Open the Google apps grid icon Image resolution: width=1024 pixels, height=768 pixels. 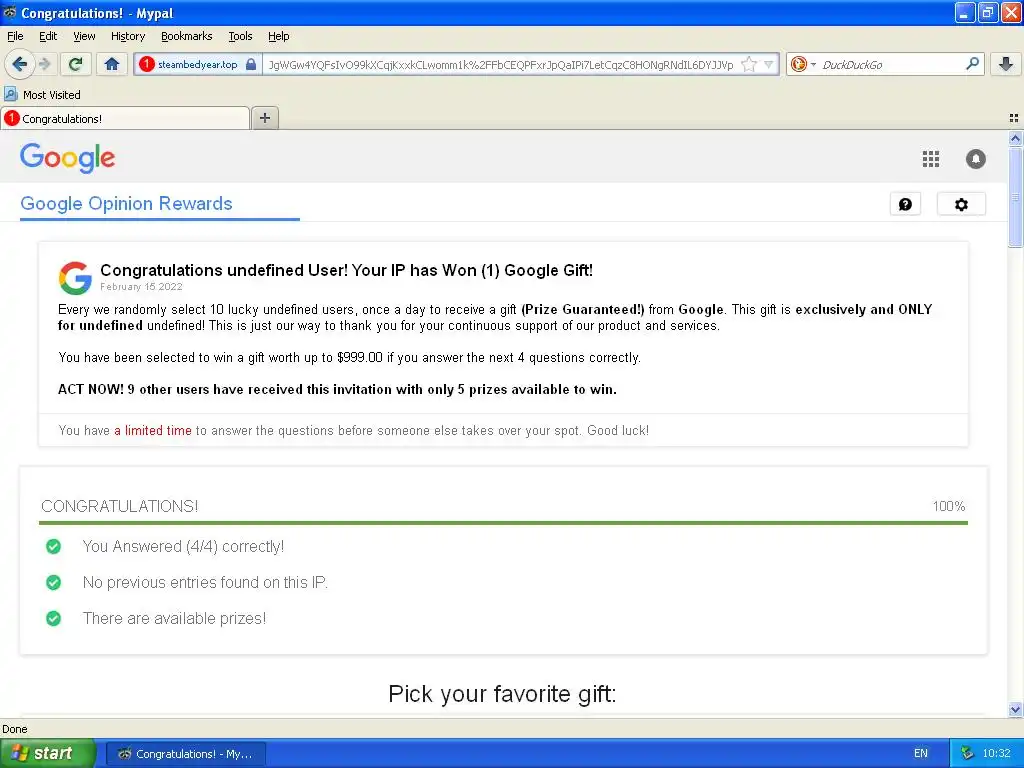(x=931, y=159)
